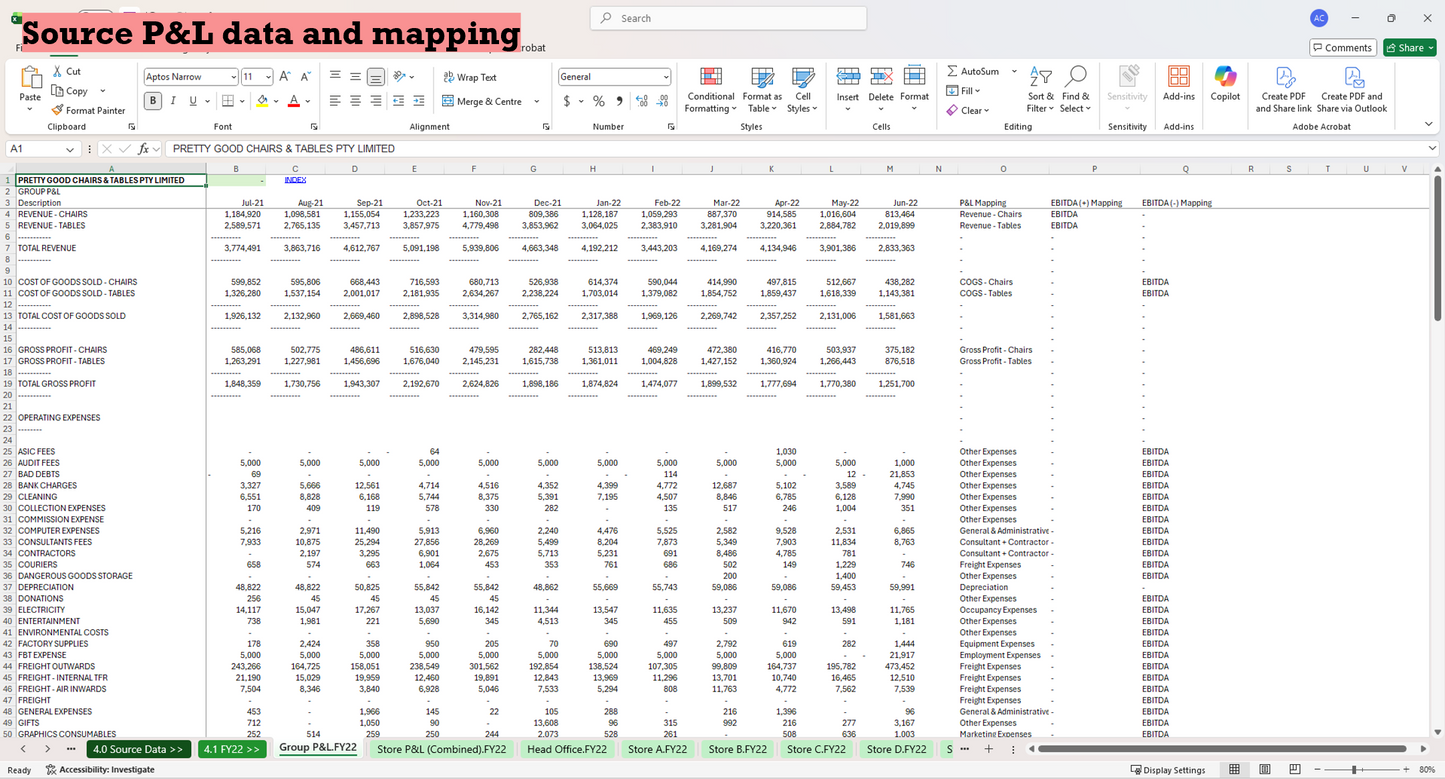The width and height of the screenshot is (1445, 779).
Task: Open Sort & Filter options
Action: point(1040,90)
